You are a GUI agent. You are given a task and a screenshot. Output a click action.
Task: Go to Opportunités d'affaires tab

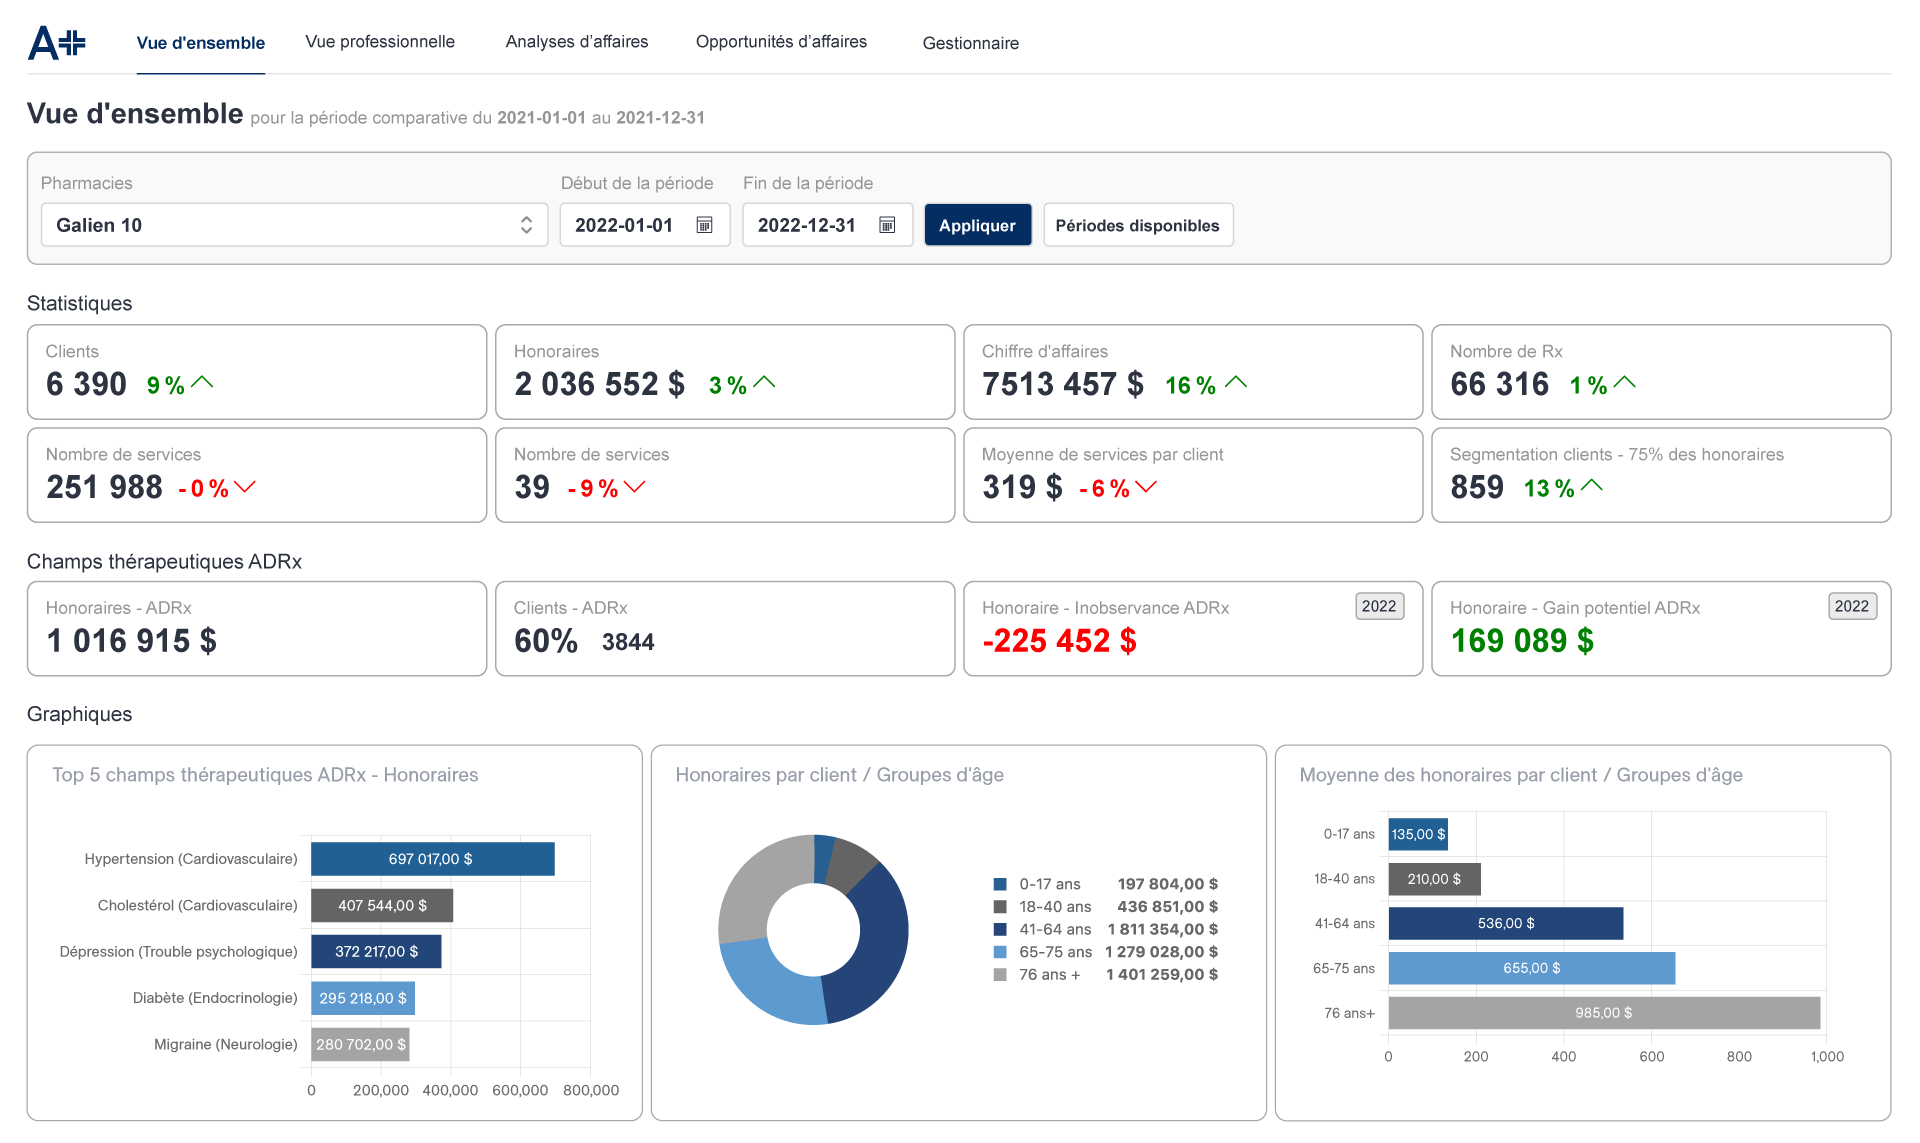(x=781, y=42)
